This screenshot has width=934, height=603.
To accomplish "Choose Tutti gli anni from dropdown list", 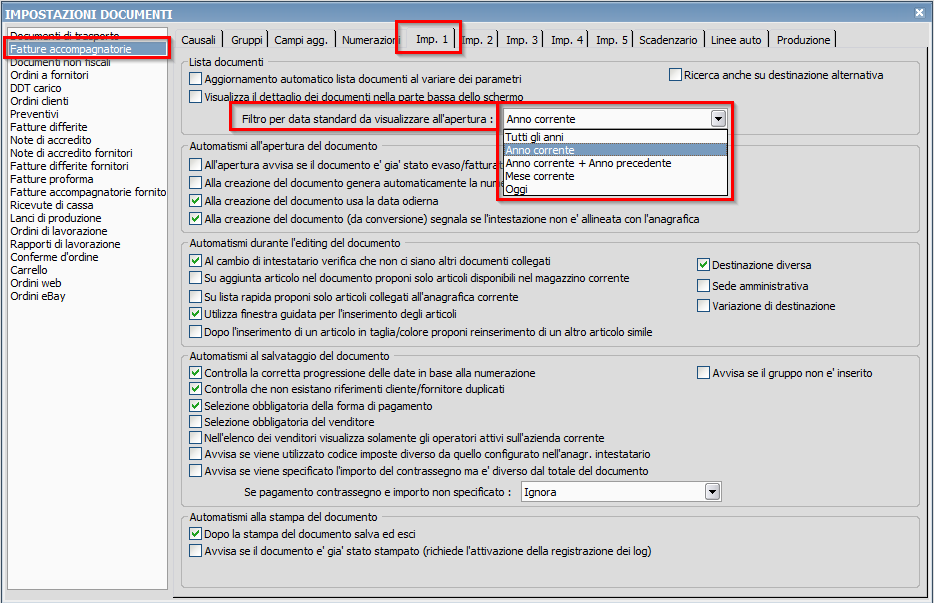I will [615, 137].
